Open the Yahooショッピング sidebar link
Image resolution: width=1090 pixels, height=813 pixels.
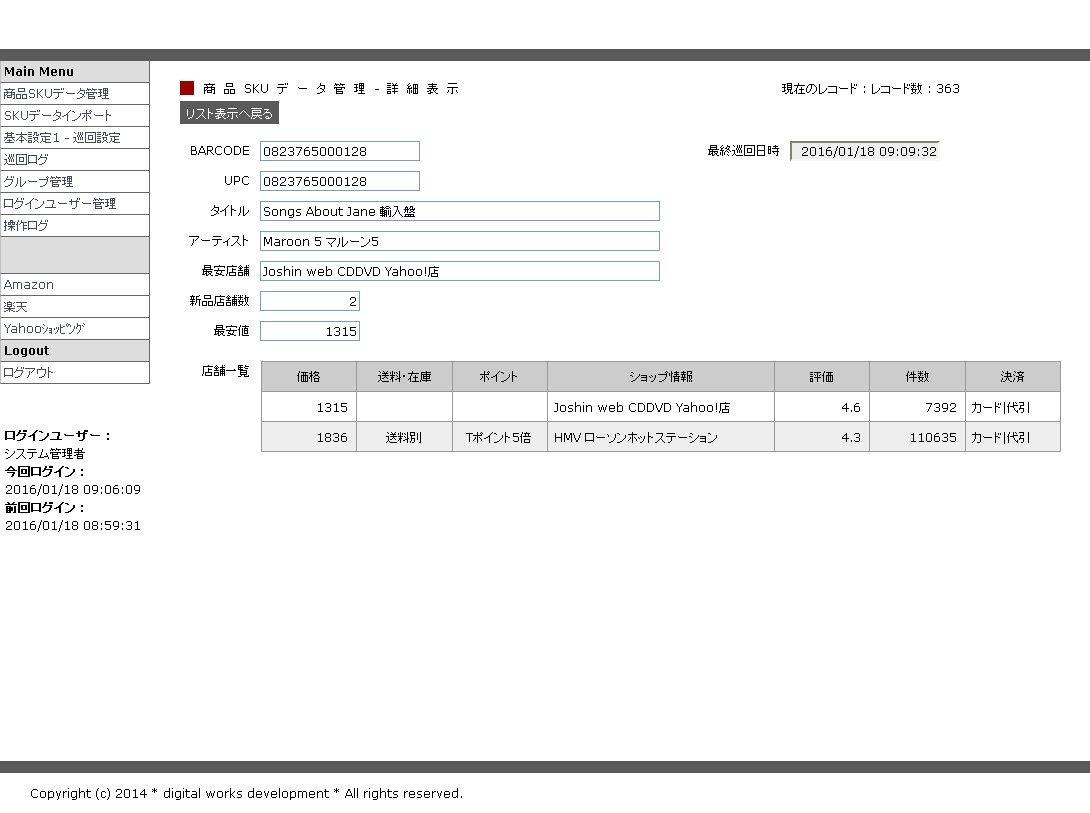click(x=74, y=329)
